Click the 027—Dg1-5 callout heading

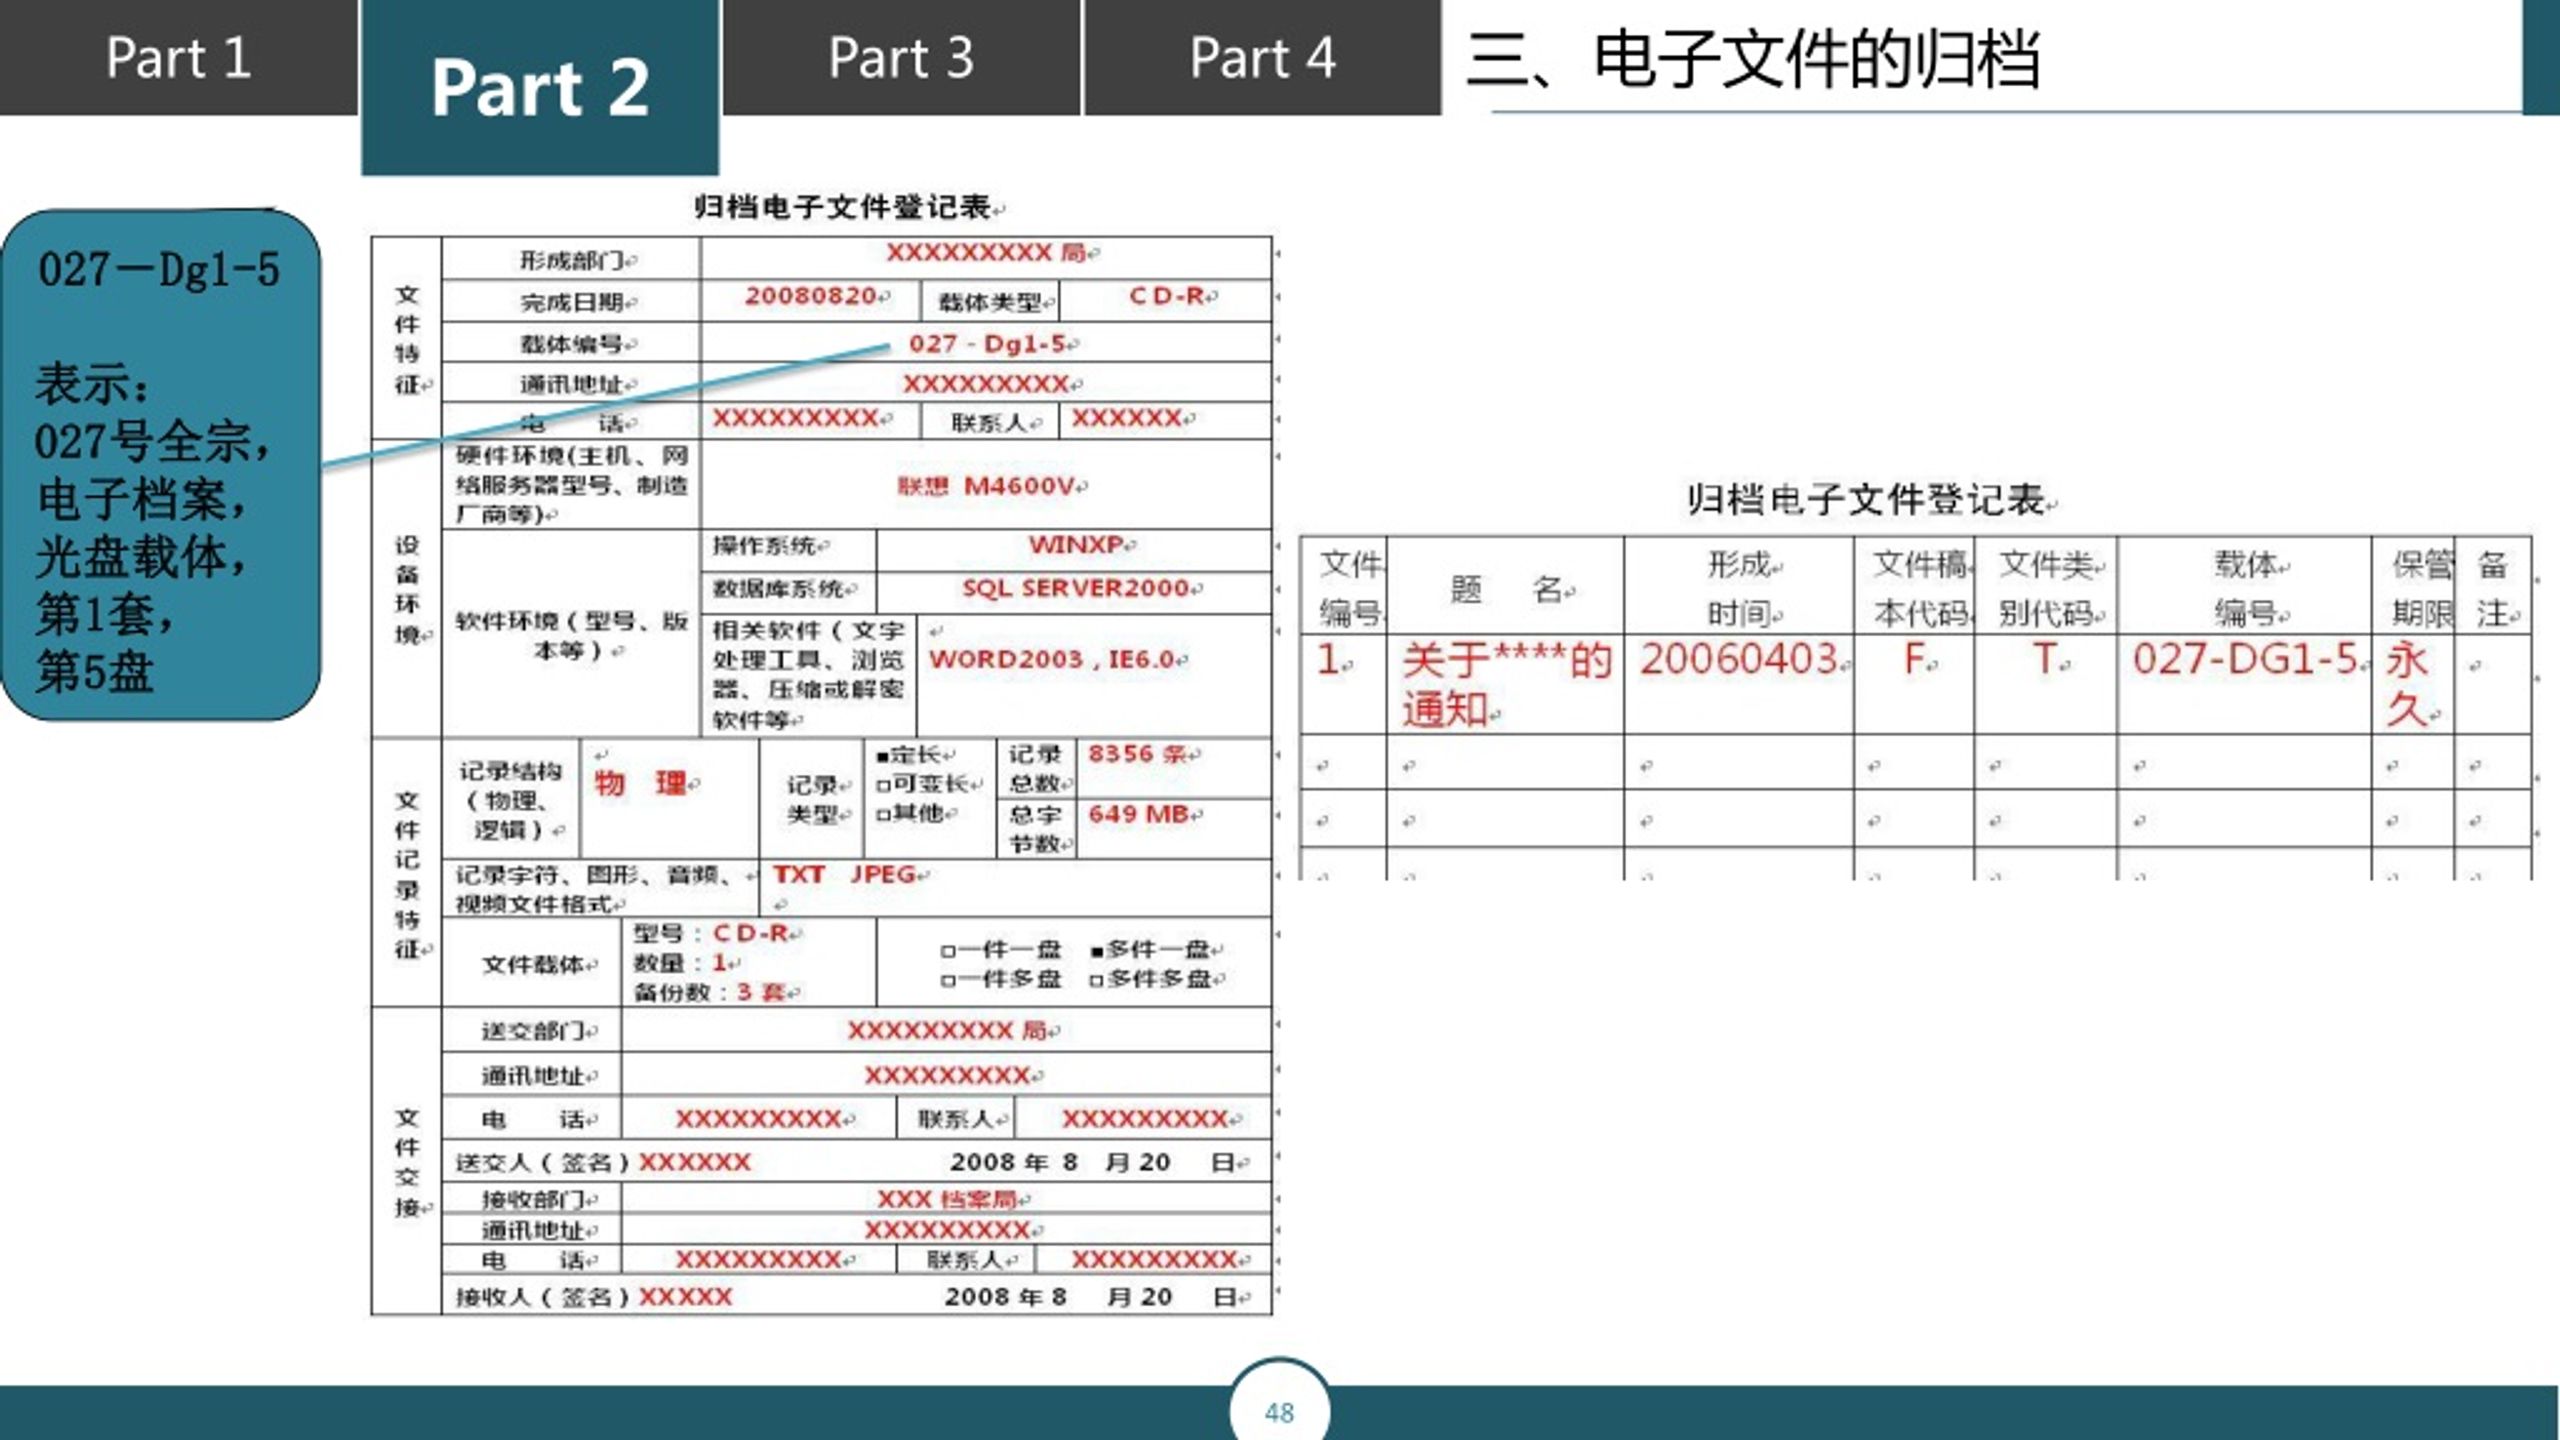point(158,269)
